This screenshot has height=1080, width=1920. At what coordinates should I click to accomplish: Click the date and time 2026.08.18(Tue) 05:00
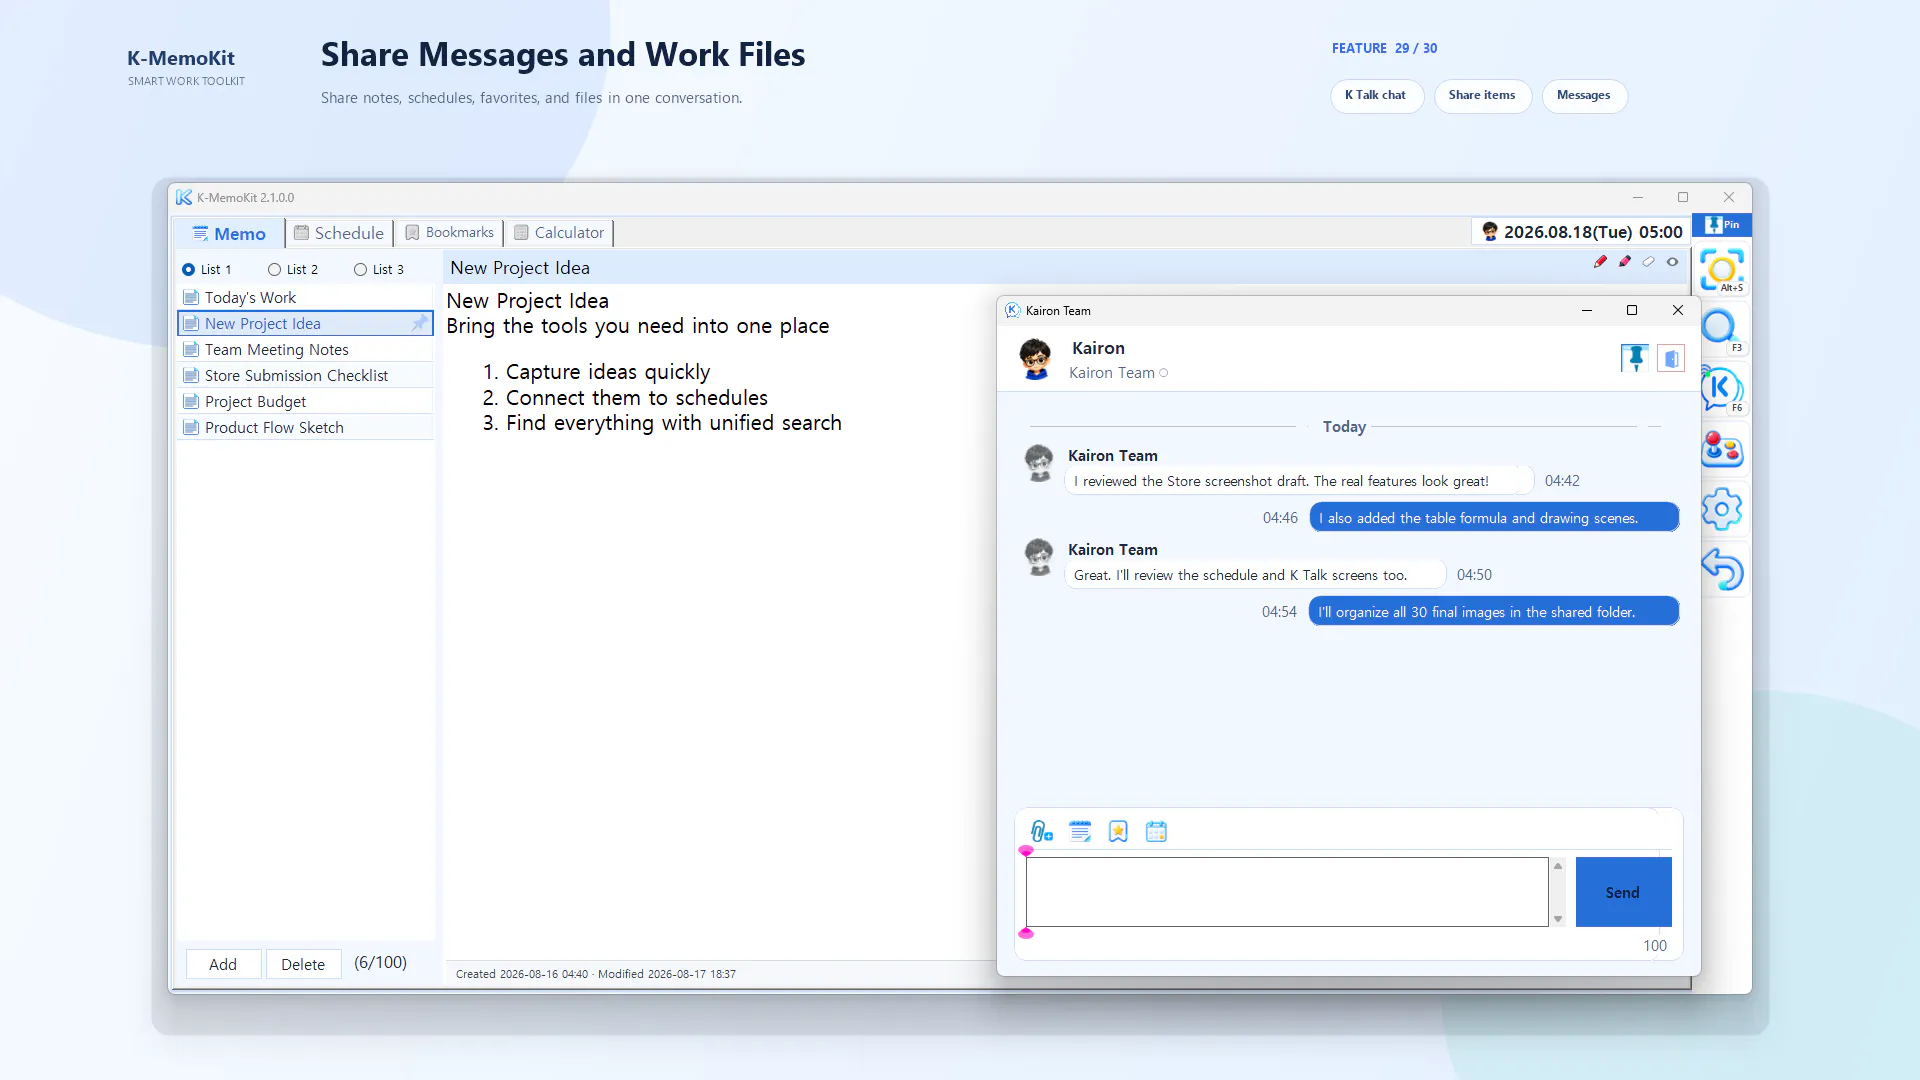tap(1593, 232)
